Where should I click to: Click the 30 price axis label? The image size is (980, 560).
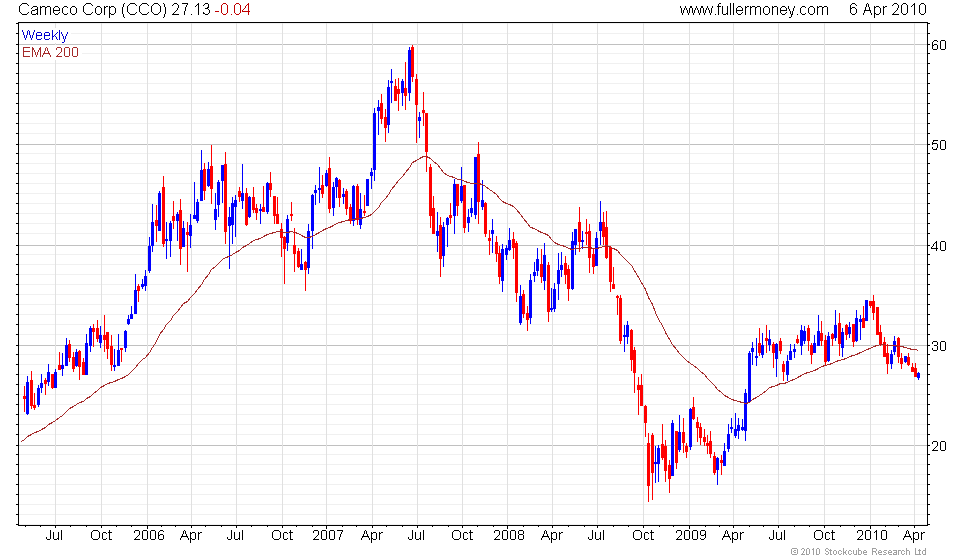point(939,346)
